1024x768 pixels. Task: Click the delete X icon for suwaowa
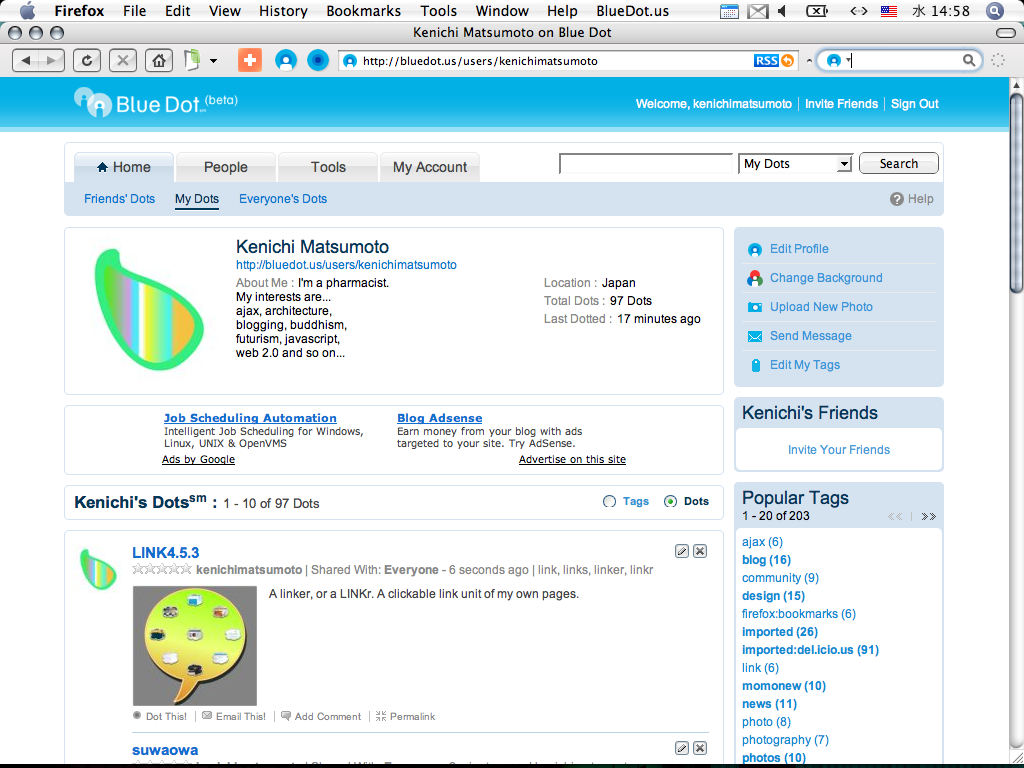(700, 748)
